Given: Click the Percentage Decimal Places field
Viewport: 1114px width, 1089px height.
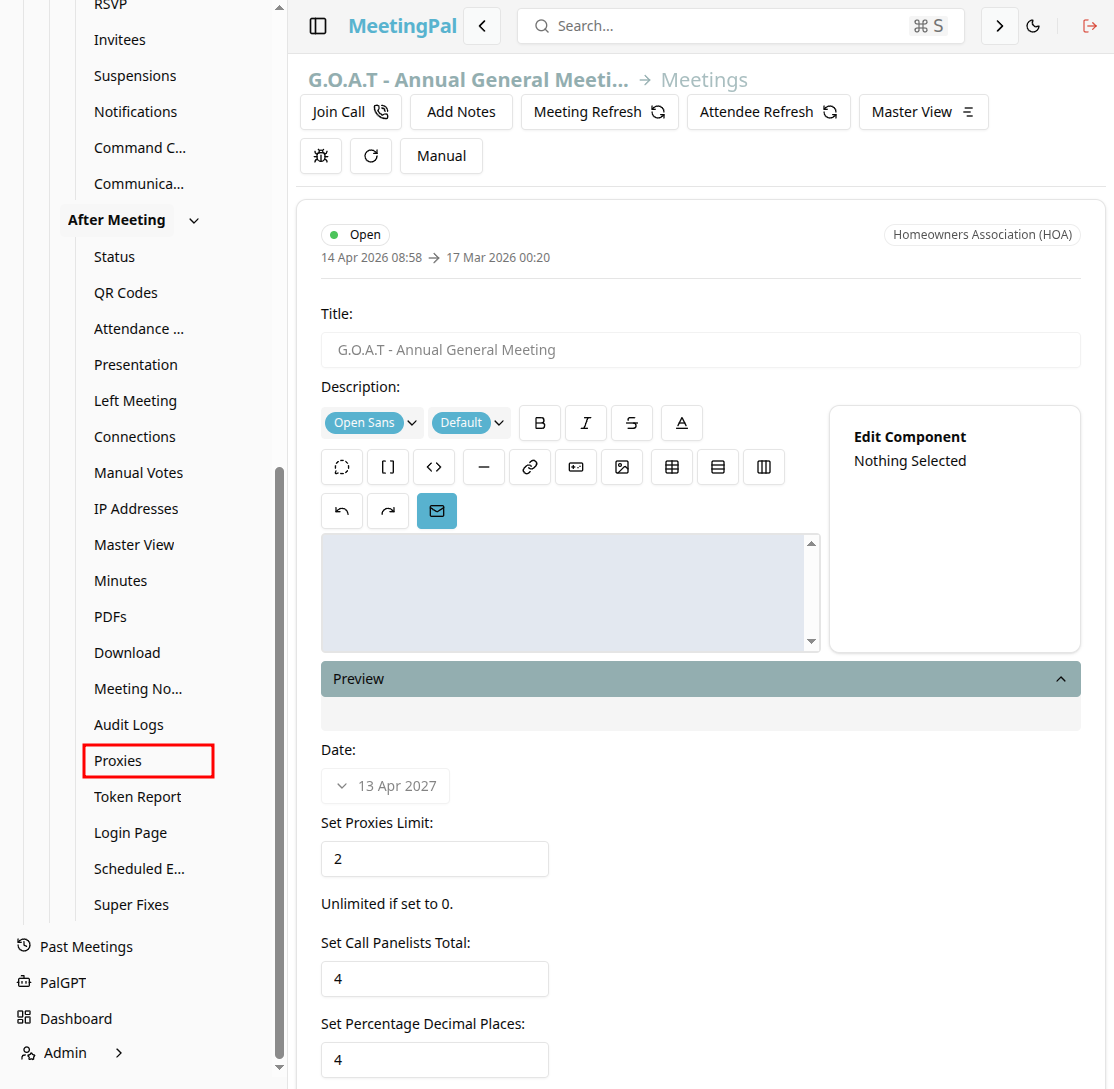Looking at the screenshot, I should (435, 1060).
